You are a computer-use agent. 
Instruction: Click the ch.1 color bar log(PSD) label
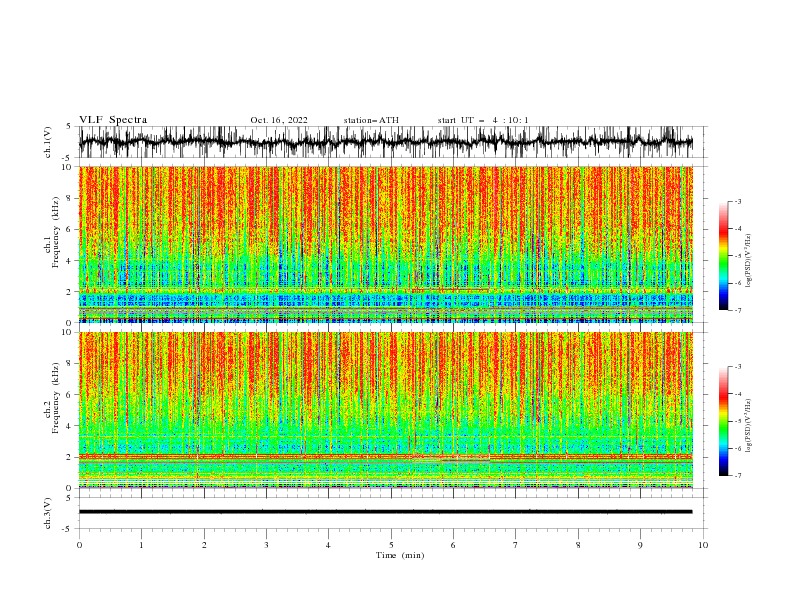tap(748, 261)
